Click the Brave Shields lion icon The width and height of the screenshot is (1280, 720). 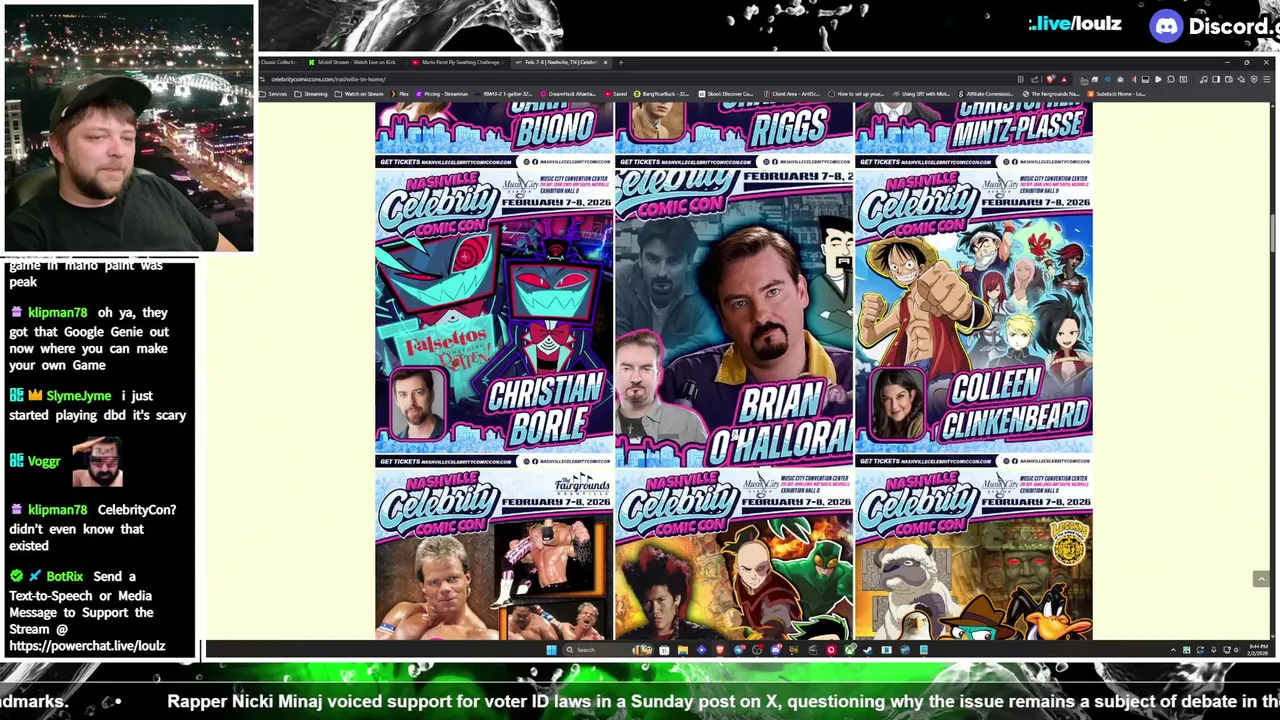coord(1051,79)
